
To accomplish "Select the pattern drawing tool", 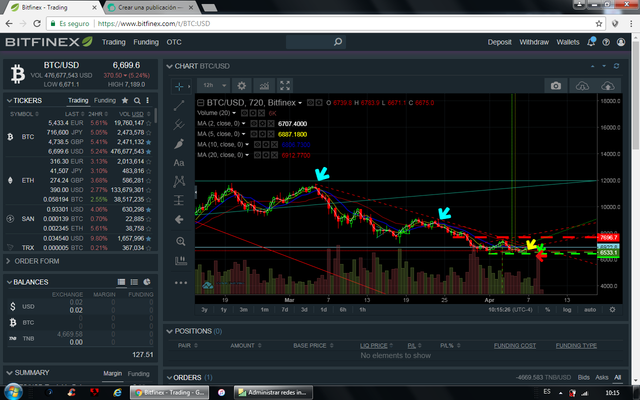I will [179, 181].
